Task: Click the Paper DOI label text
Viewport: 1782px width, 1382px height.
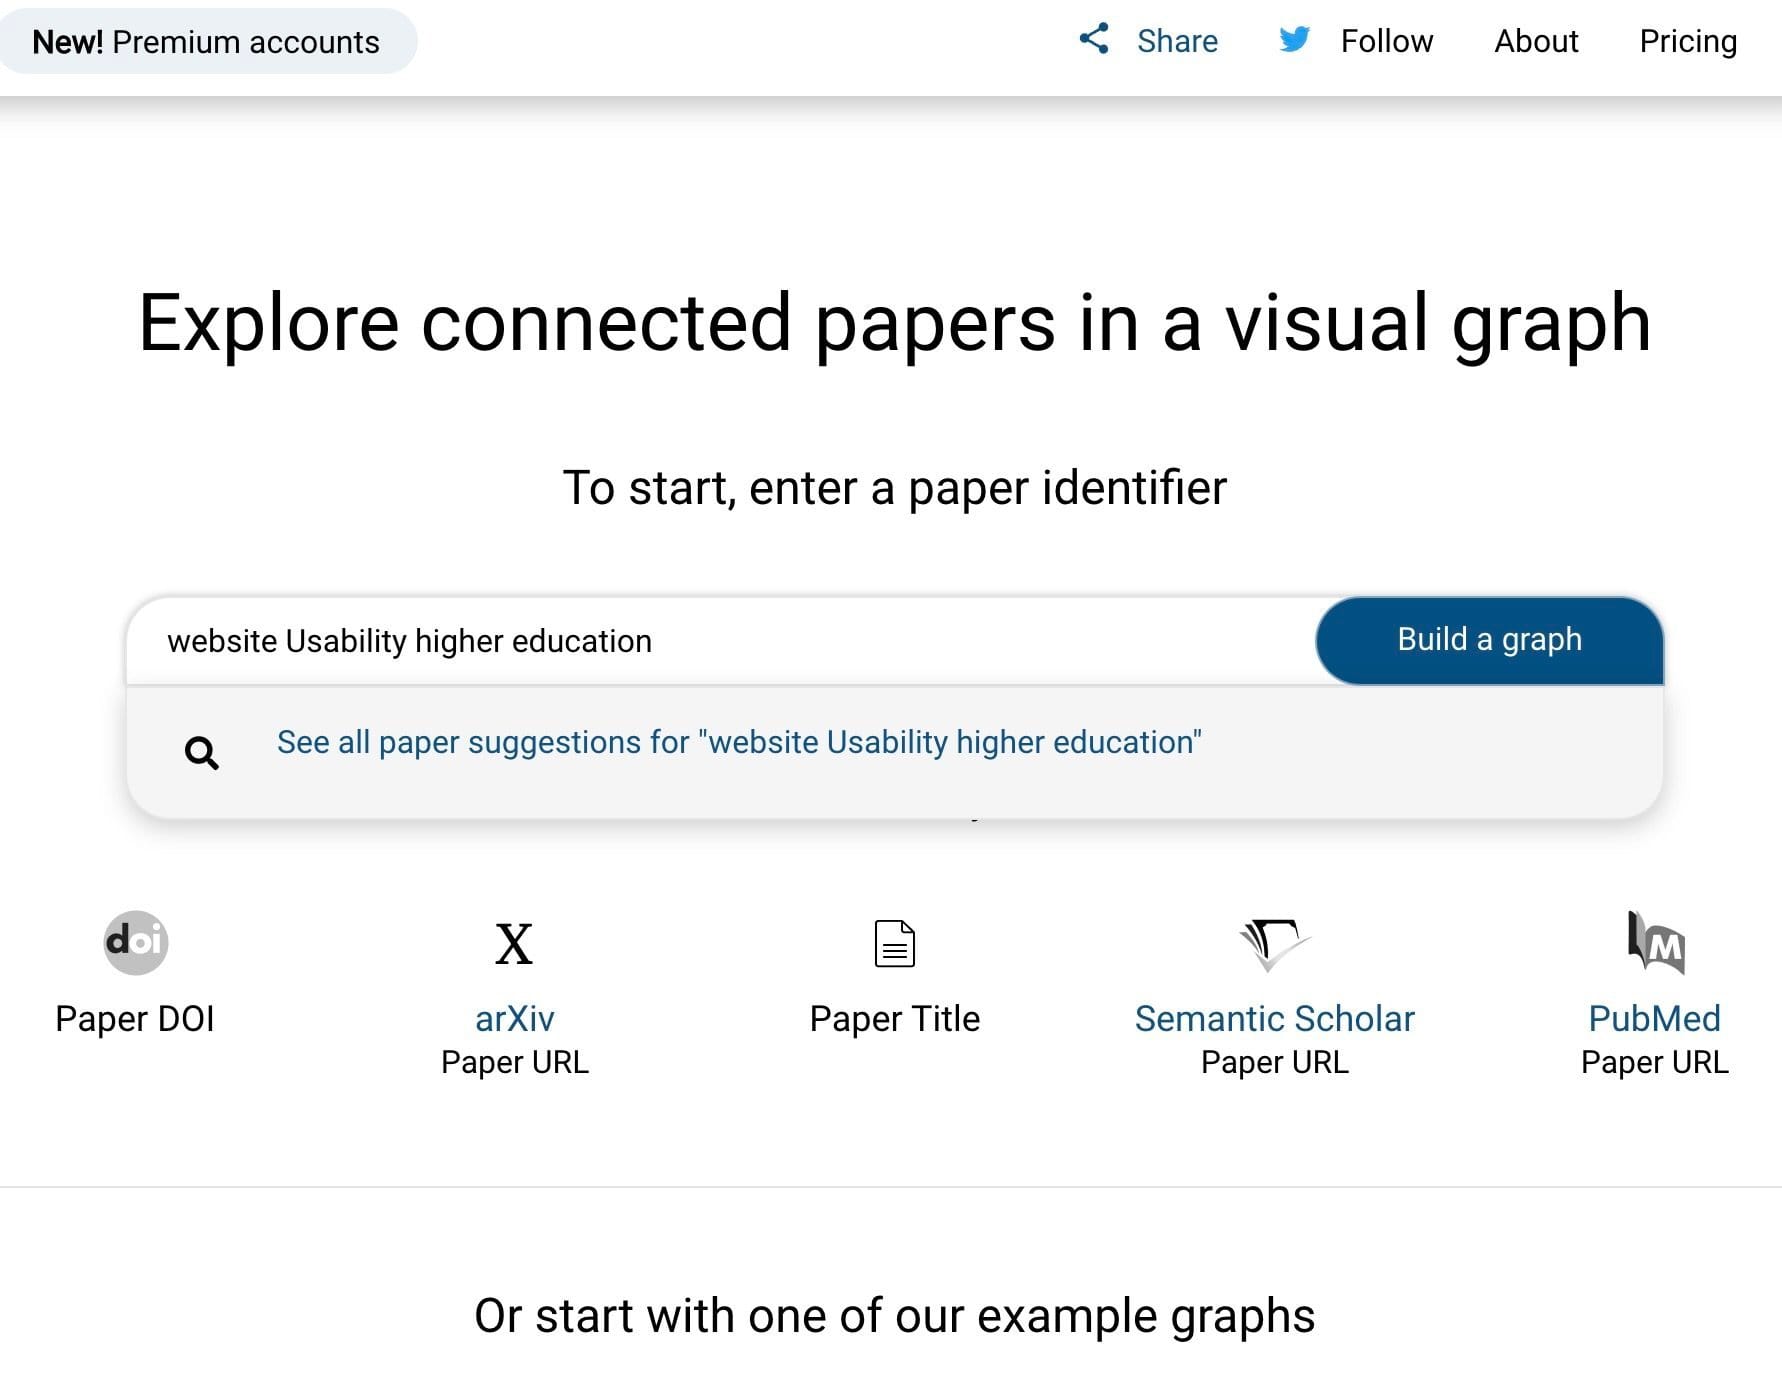Action: pos(135,1017)
